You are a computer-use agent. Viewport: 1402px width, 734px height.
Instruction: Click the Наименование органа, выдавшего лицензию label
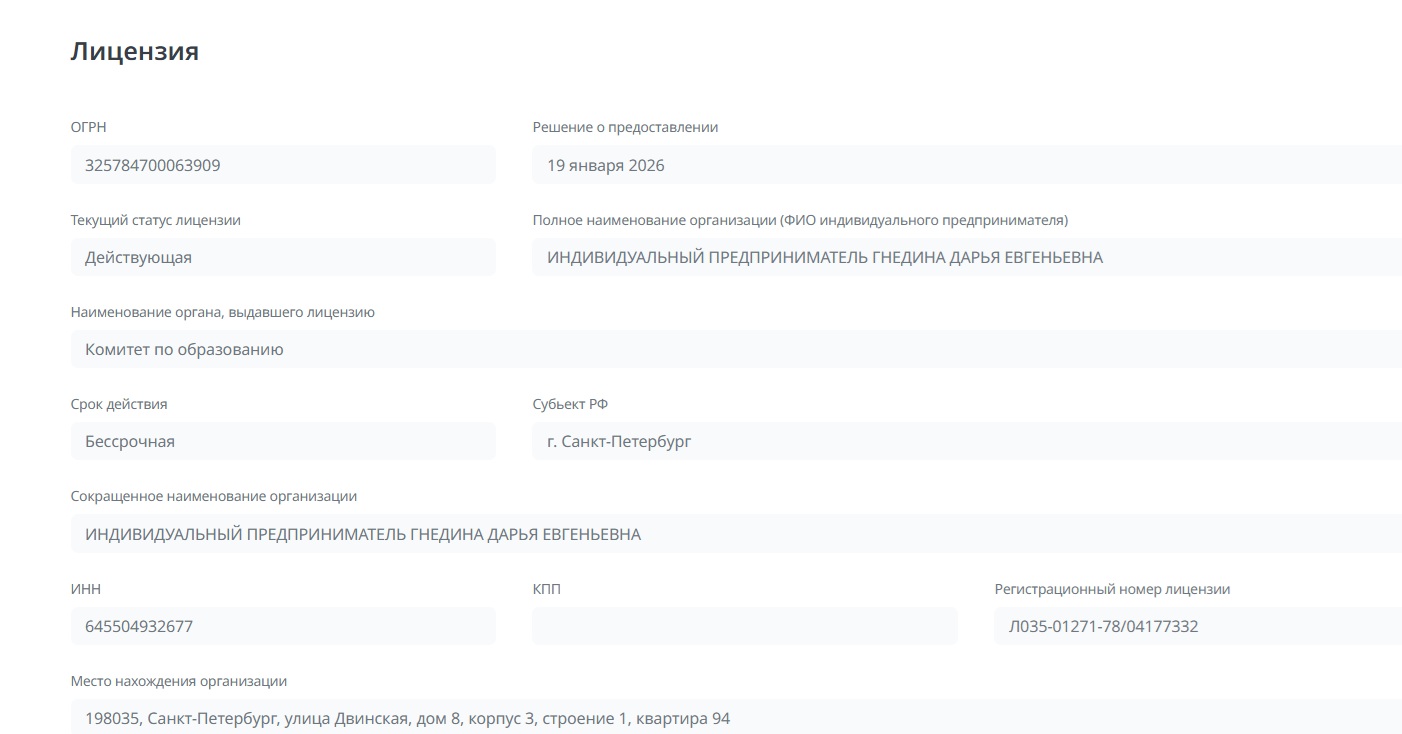click(x=223, y=312)
